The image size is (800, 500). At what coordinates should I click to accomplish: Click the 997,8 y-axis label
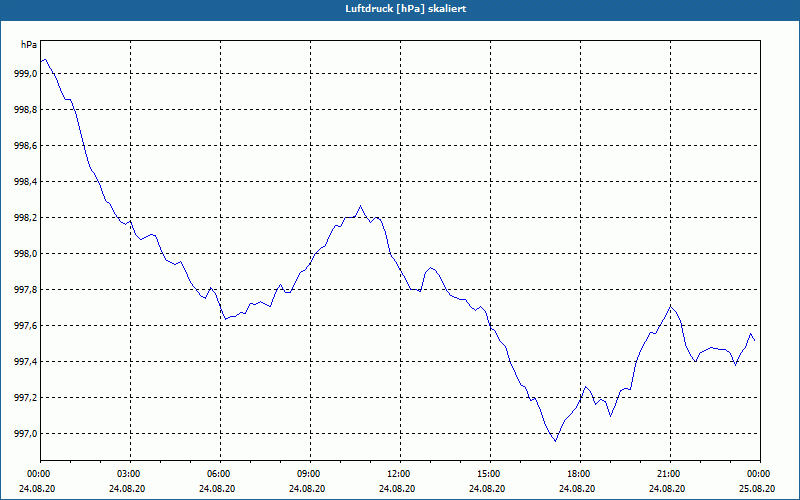tap(26, 290)
